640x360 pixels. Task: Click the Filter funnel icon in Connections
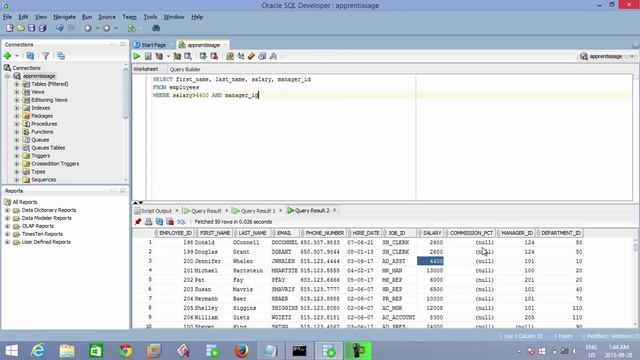(x=46, y=56)
